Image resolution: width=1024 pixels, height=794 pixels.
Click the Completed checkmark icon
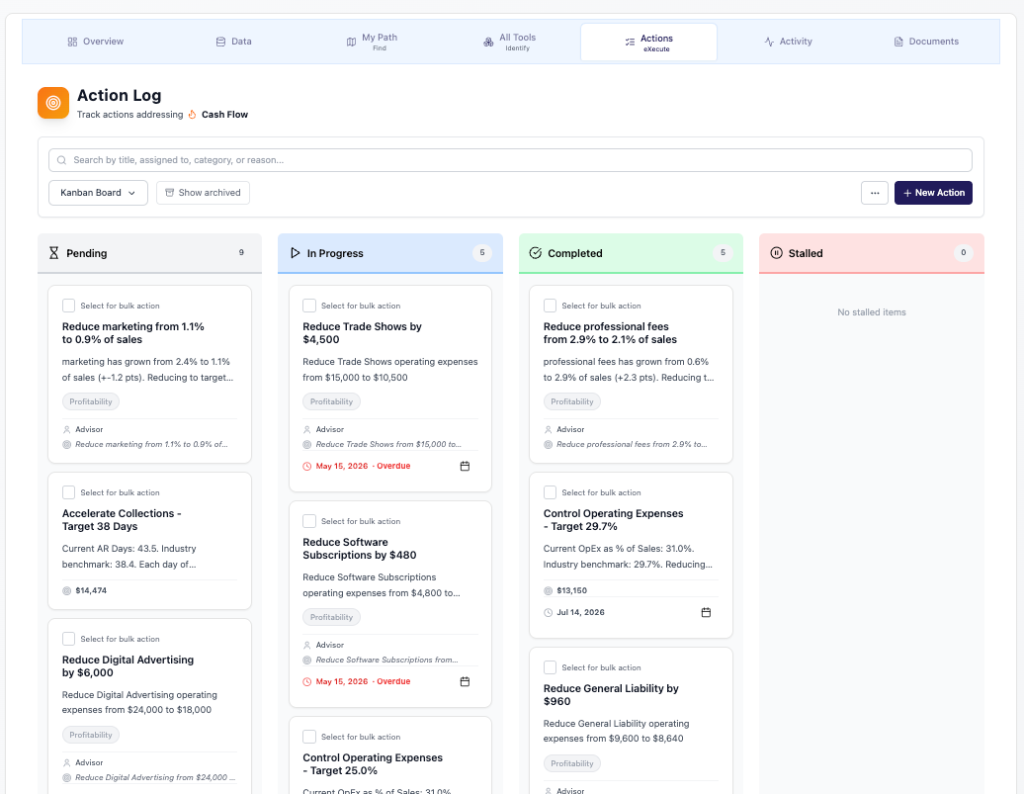click(536, 253)
